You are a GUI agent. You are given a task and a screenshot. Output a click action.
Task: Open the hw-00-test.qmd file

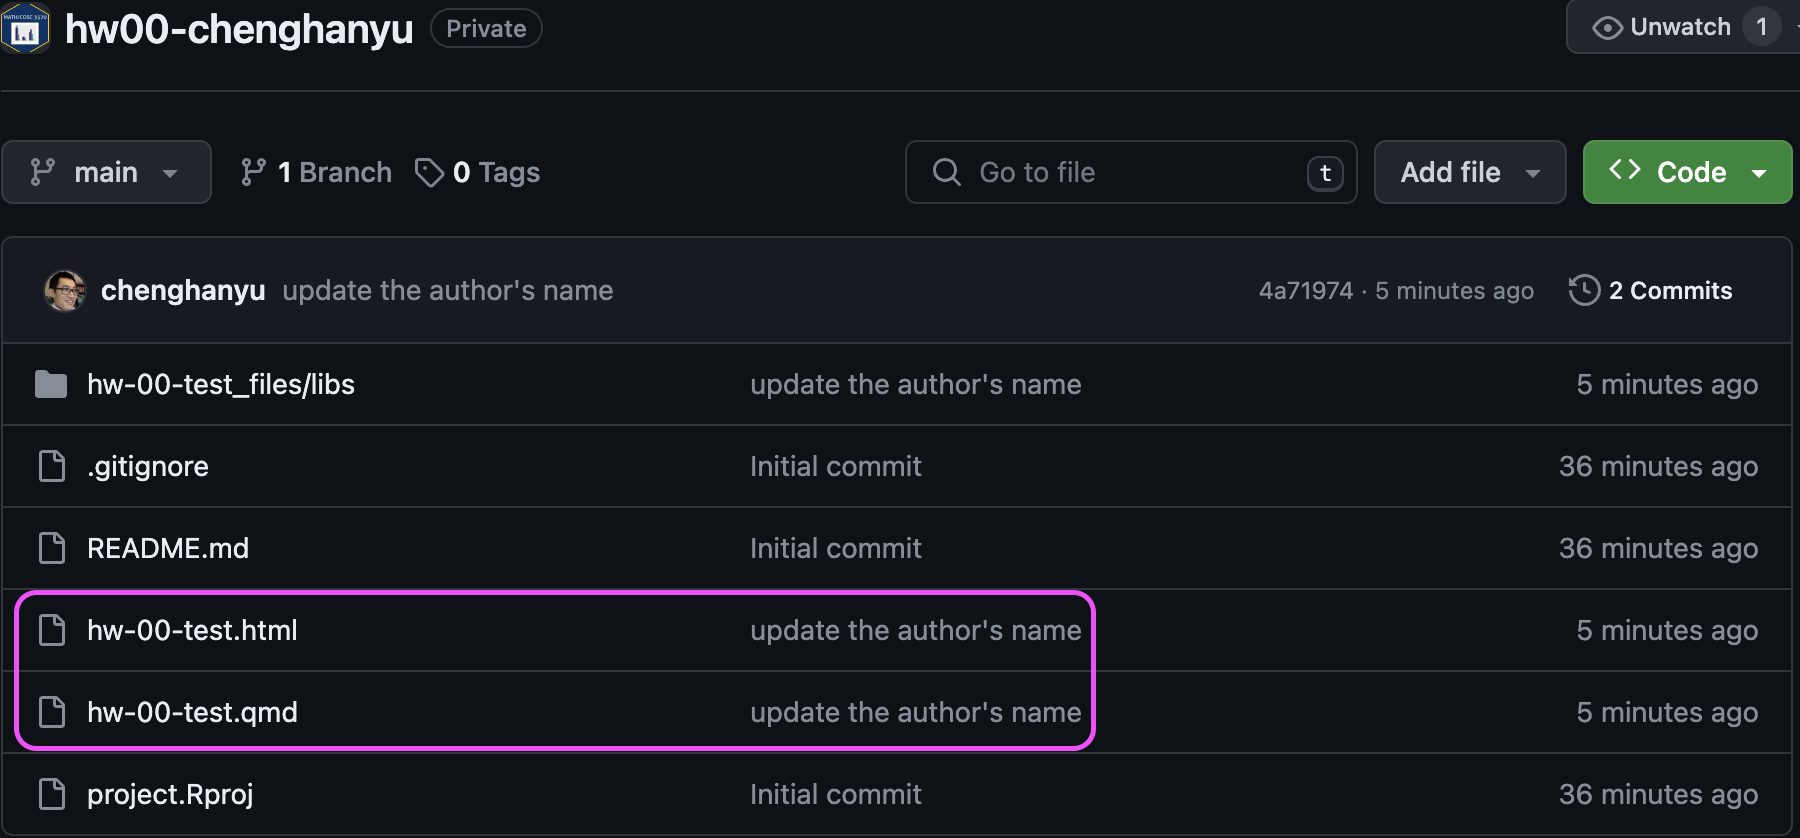[192, 712]
